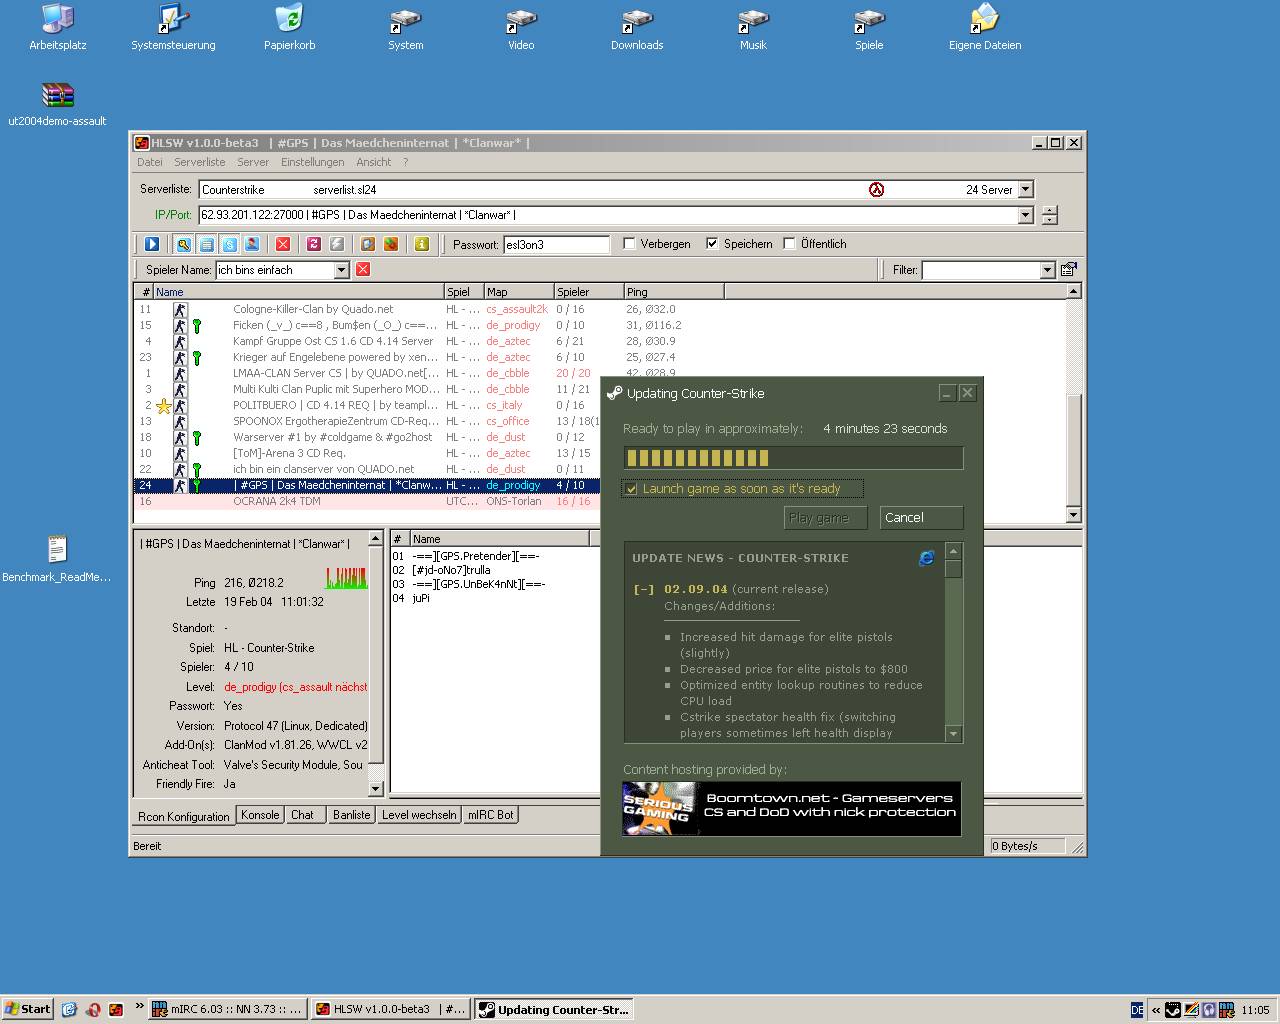Select player juPi in the player list
1280x1024 pixels.
click(x=420, y=598)
